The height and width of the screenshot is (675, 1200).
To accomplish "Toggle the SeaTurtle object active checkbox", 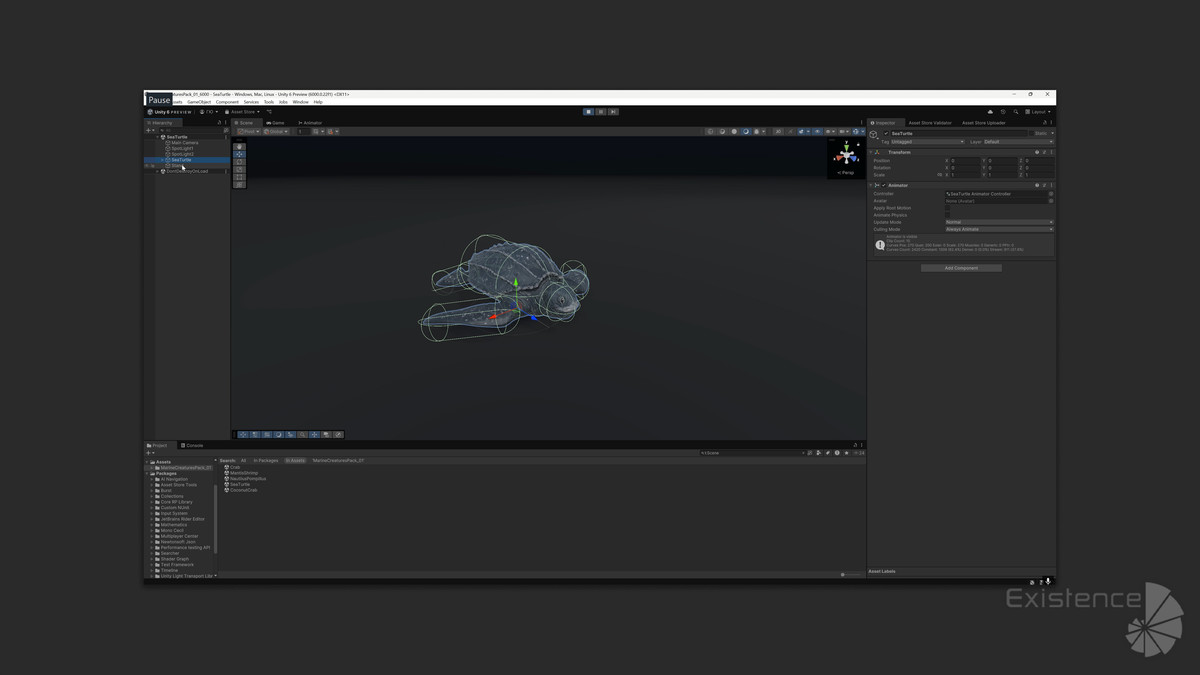I will pos(886,133).
